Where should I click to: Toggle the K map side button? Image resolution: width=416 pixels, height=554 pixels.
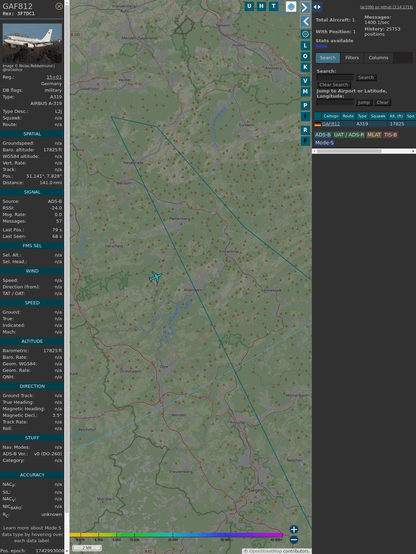coord(305,67)
